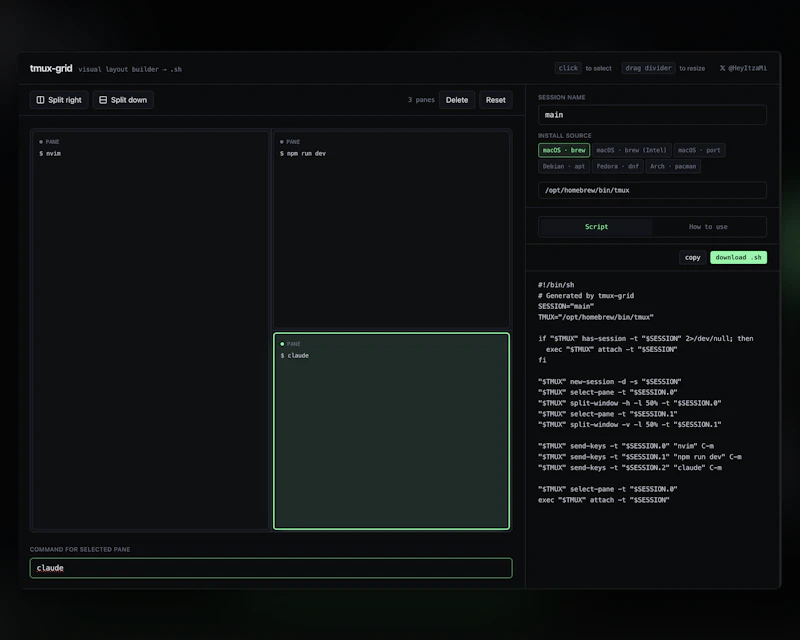Select the claude pane

391,431
